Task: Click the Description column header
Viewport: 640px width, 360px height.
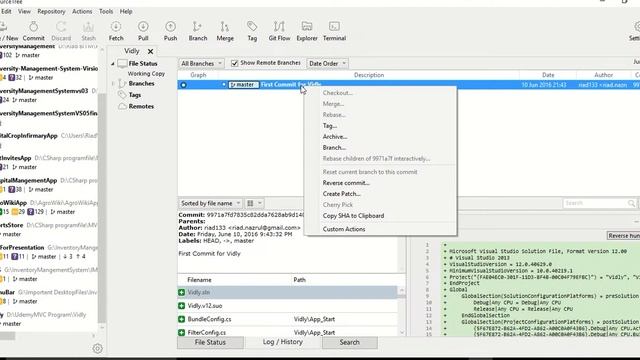Action: coord(369,75)
